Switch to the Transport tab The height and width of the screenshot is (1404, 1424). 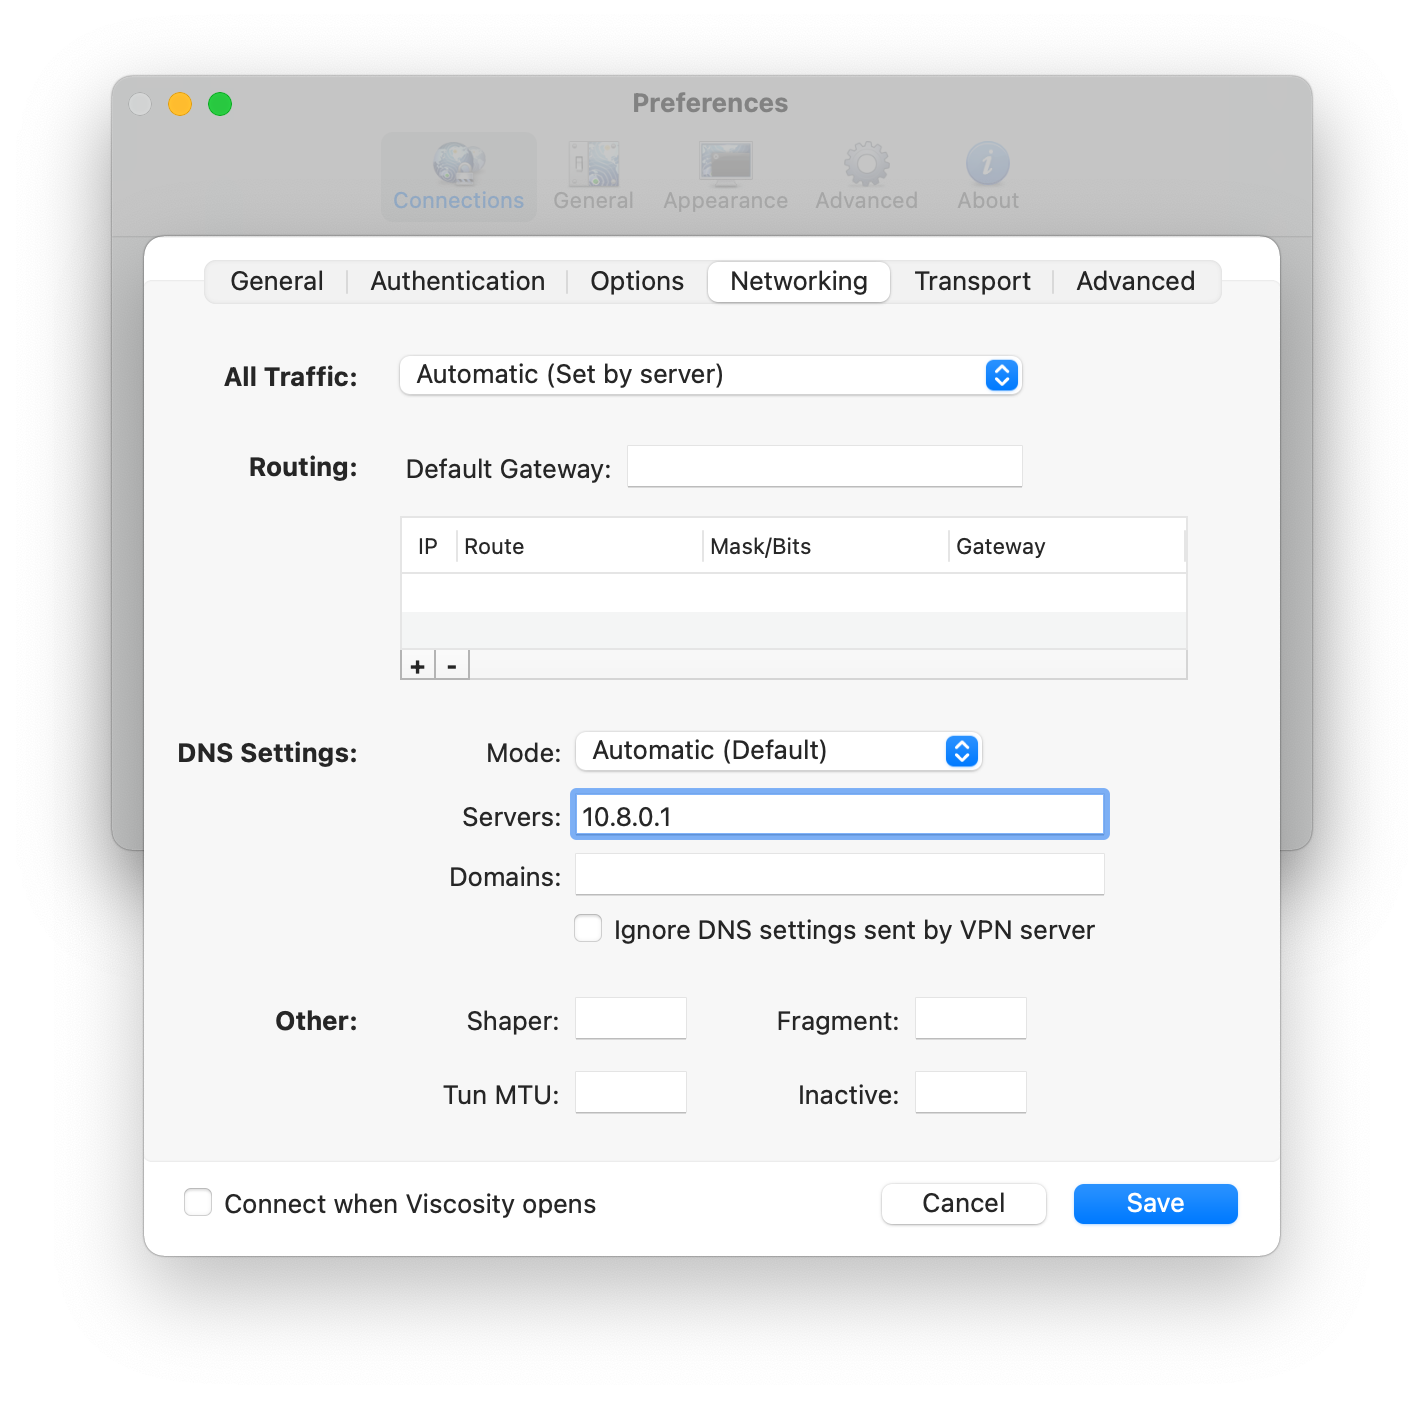[972, 282]
